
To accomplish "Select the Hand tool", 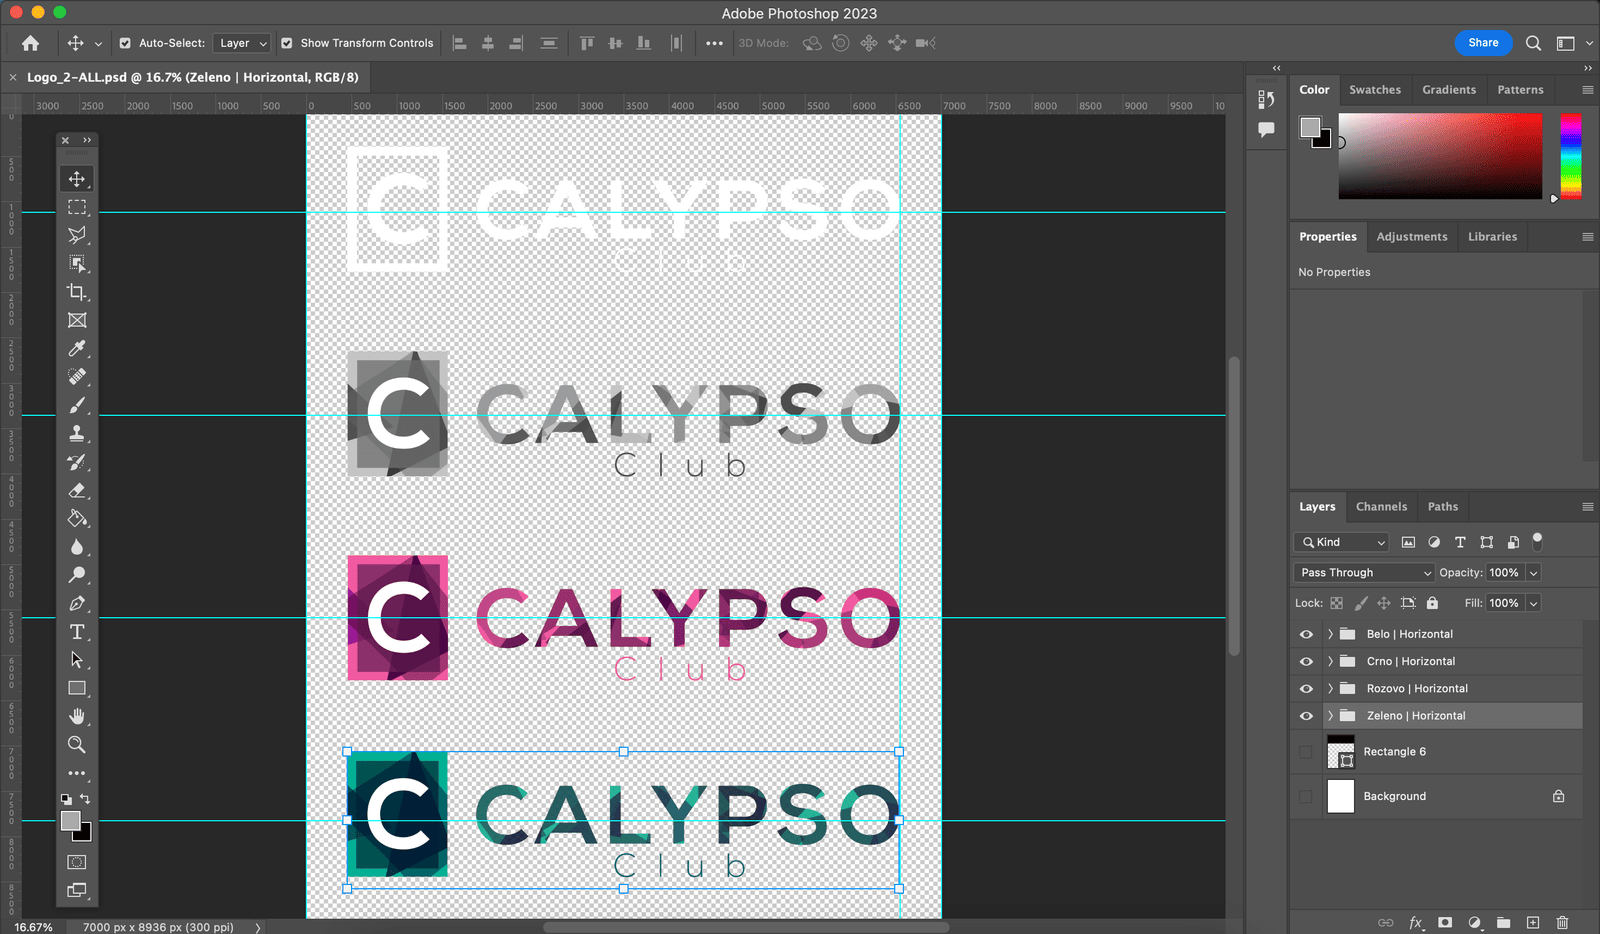I will tap(77, 717).
